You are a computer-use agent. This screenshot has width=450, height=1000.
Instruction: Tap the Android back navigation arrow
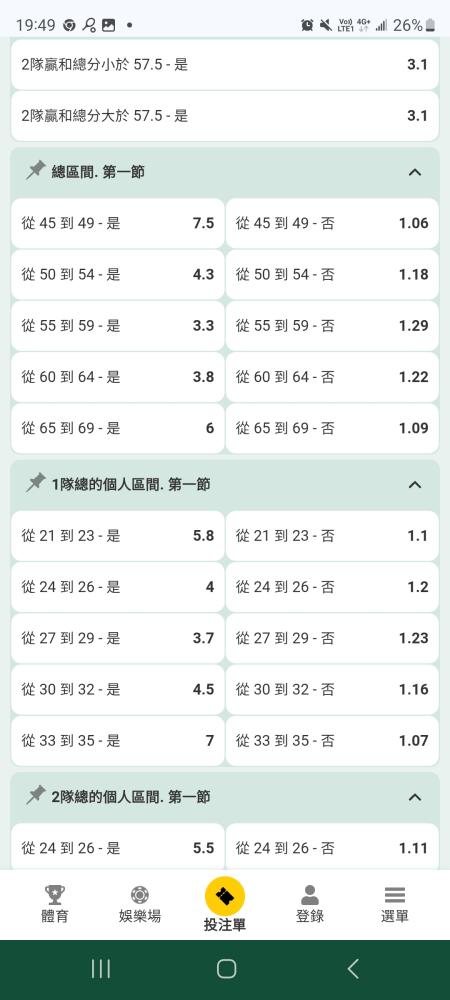353,969
